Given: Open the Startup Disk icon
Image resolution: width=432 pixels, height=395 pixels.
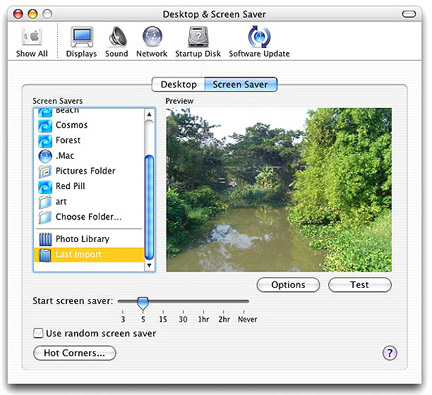Looking at the screenshot, I should (x=198, y=37).
